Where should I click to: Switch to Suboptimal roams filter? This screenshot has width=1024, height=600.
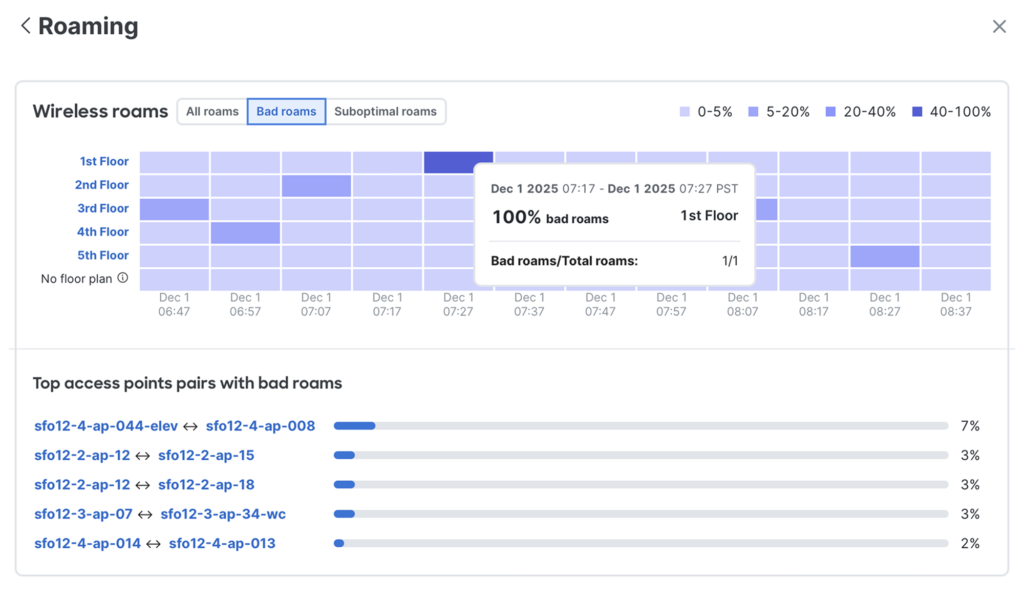tap(385, 112)
